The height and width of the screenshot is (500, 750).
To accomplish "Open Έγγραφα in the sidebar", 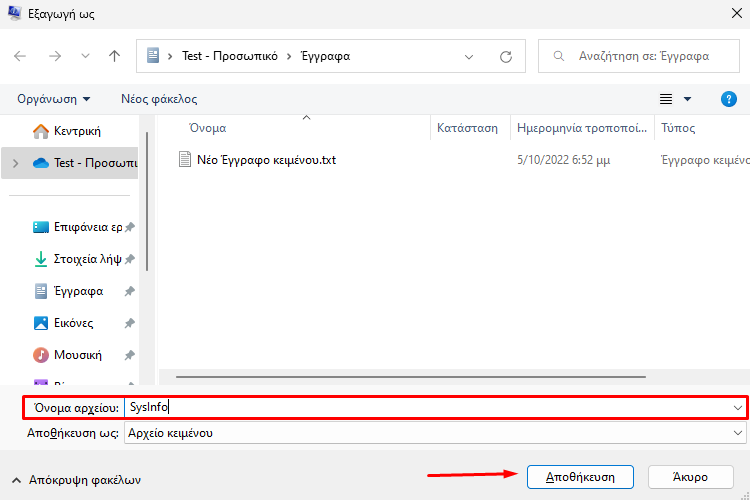I will [68, 291].
